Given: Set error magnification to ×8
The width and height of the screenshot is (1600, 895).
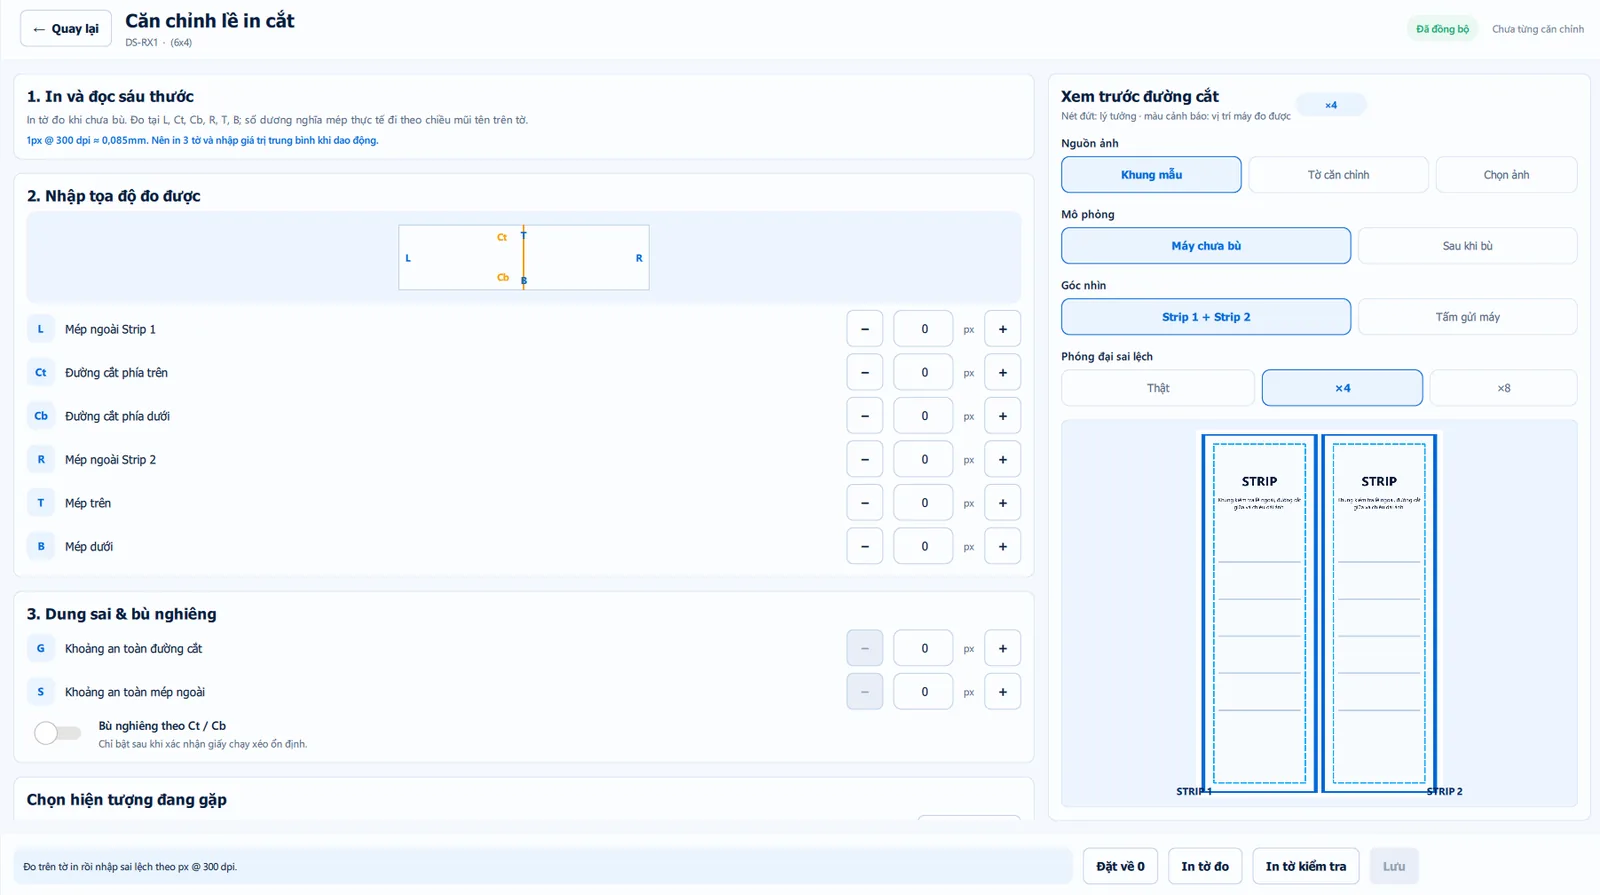Looking at the screenshot, I should coord(1503,388).
